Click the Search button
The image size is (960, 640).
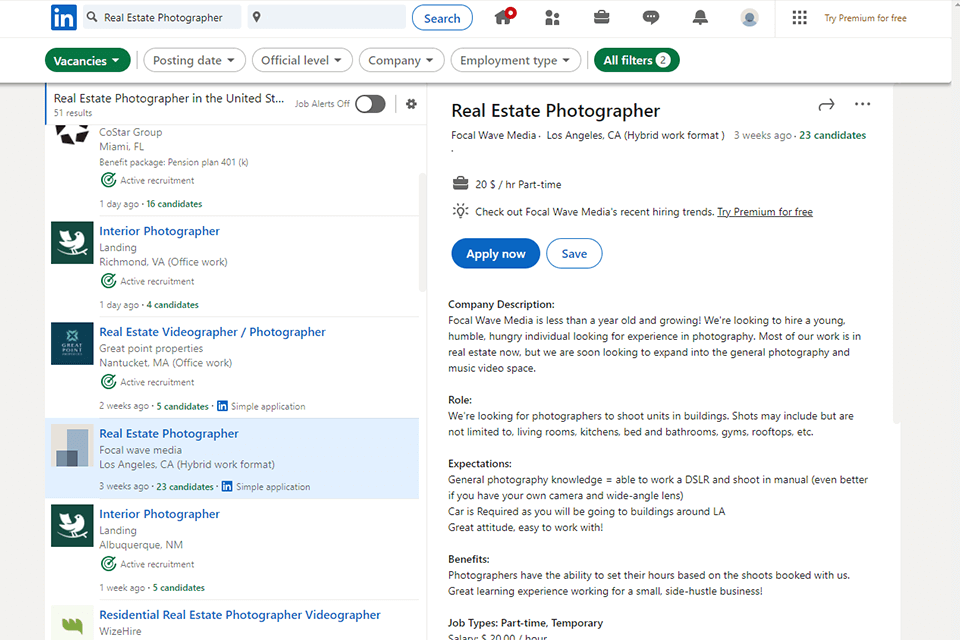[x=442, y=18]
